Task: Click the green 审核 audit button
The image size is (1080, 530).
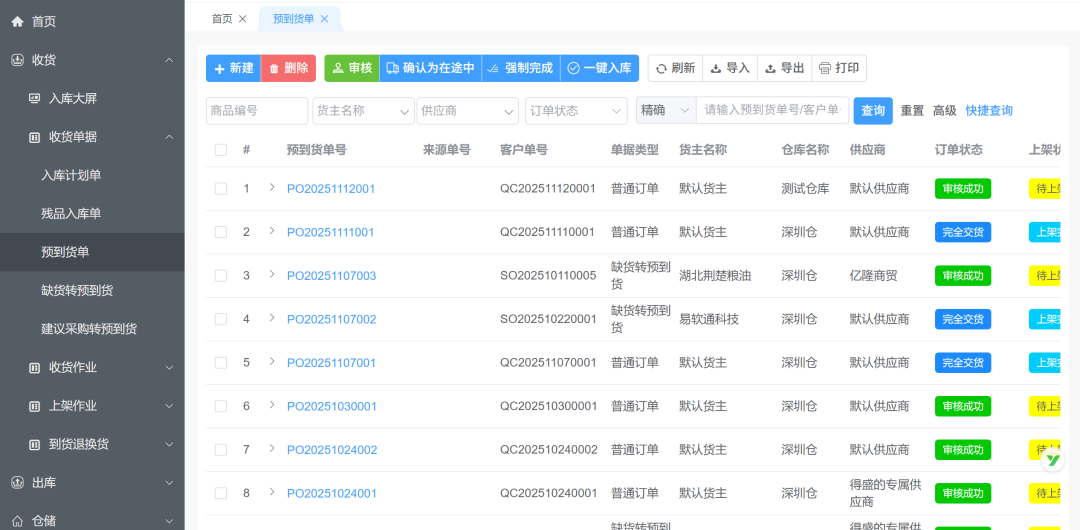Action: coord(351,68)
